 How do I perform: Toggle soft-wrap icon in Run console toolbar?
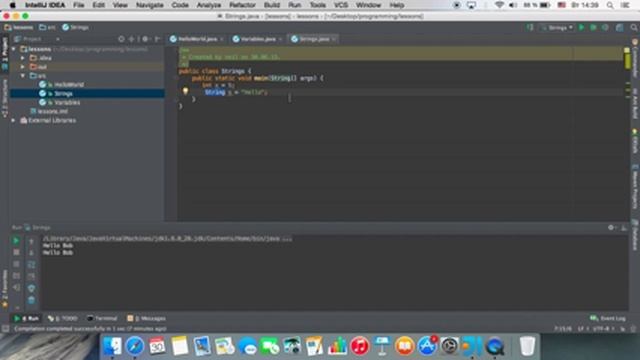[x=31, y=264]
